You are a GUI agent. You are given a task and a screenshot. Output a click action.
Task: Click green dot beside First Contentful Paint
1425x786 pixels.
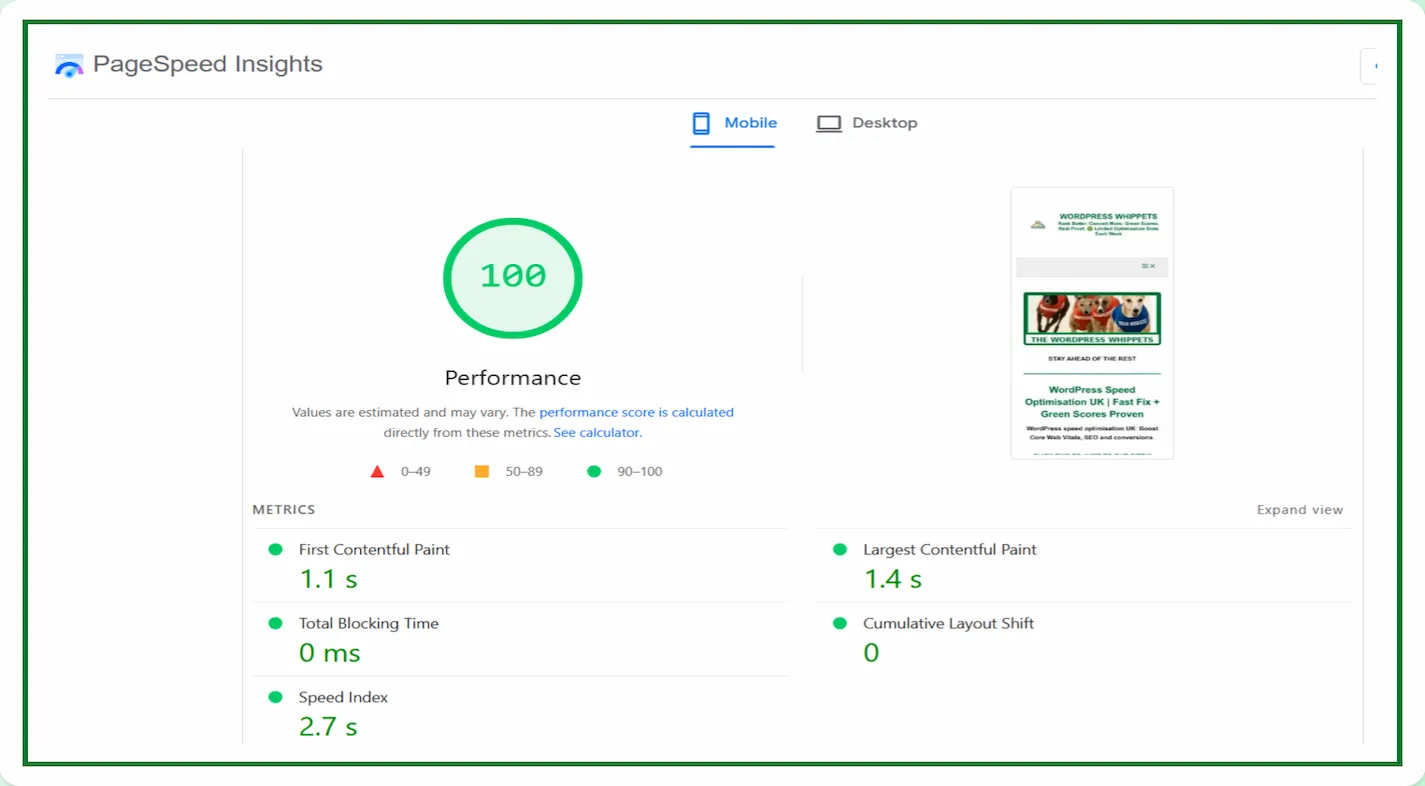tap(275, 550)
